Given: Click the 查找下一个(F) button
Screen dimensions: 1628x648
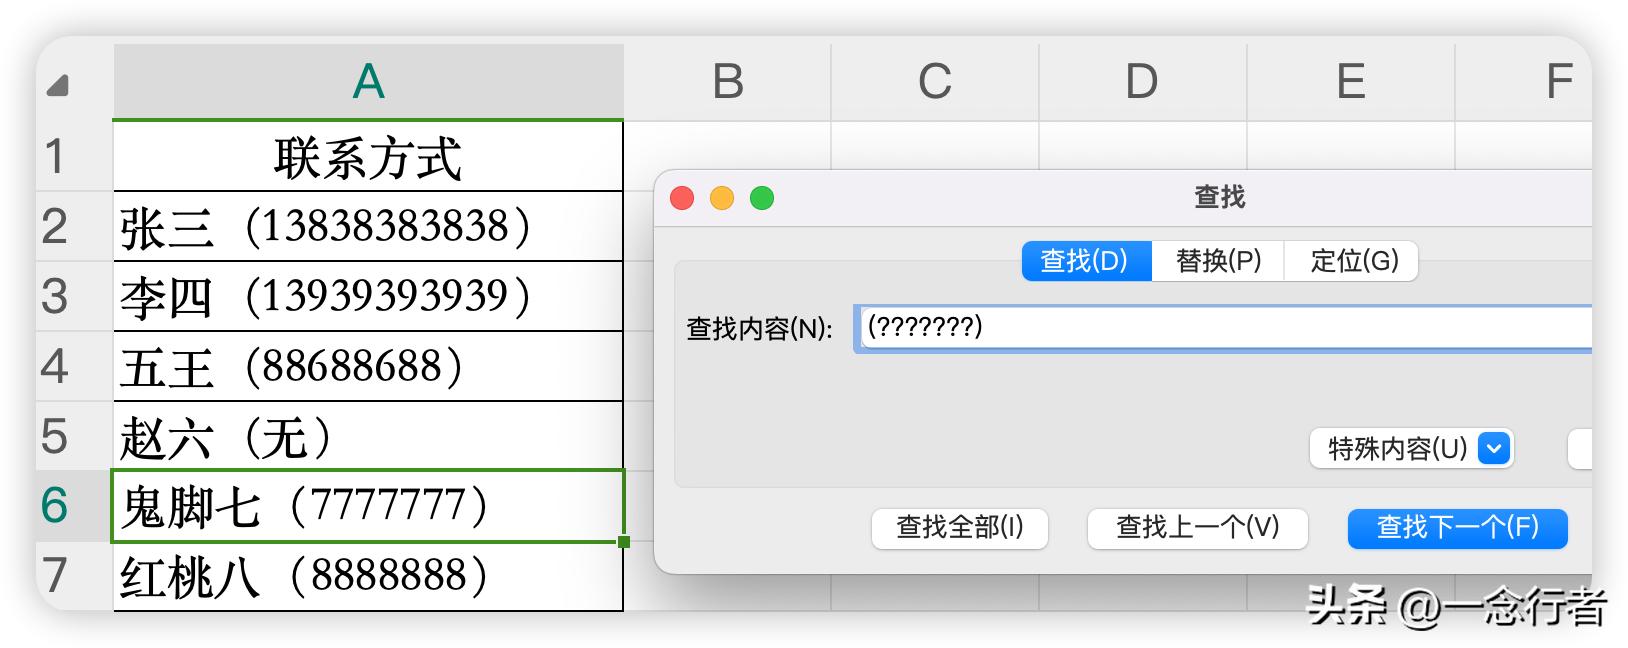Looking at the screenshot, I should point(1457,528).
